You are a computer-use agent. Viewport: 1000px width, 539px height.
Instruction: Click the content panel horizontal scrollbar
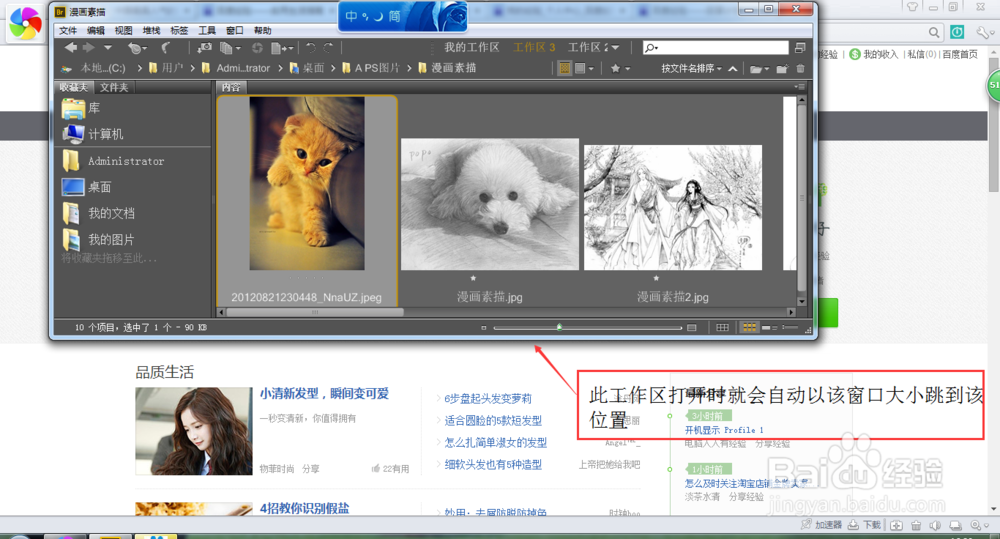click(315, 313)
